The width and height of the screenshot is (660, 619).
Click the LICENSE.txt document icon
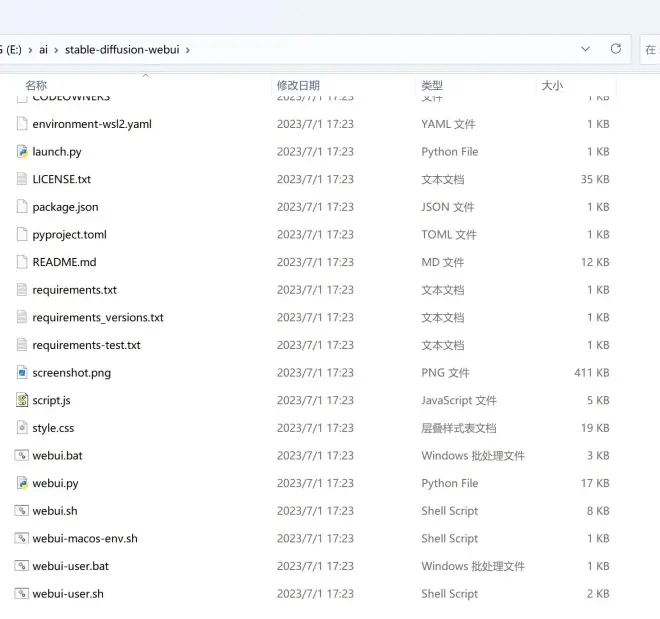pyautogui.click(x=22, y=179)
